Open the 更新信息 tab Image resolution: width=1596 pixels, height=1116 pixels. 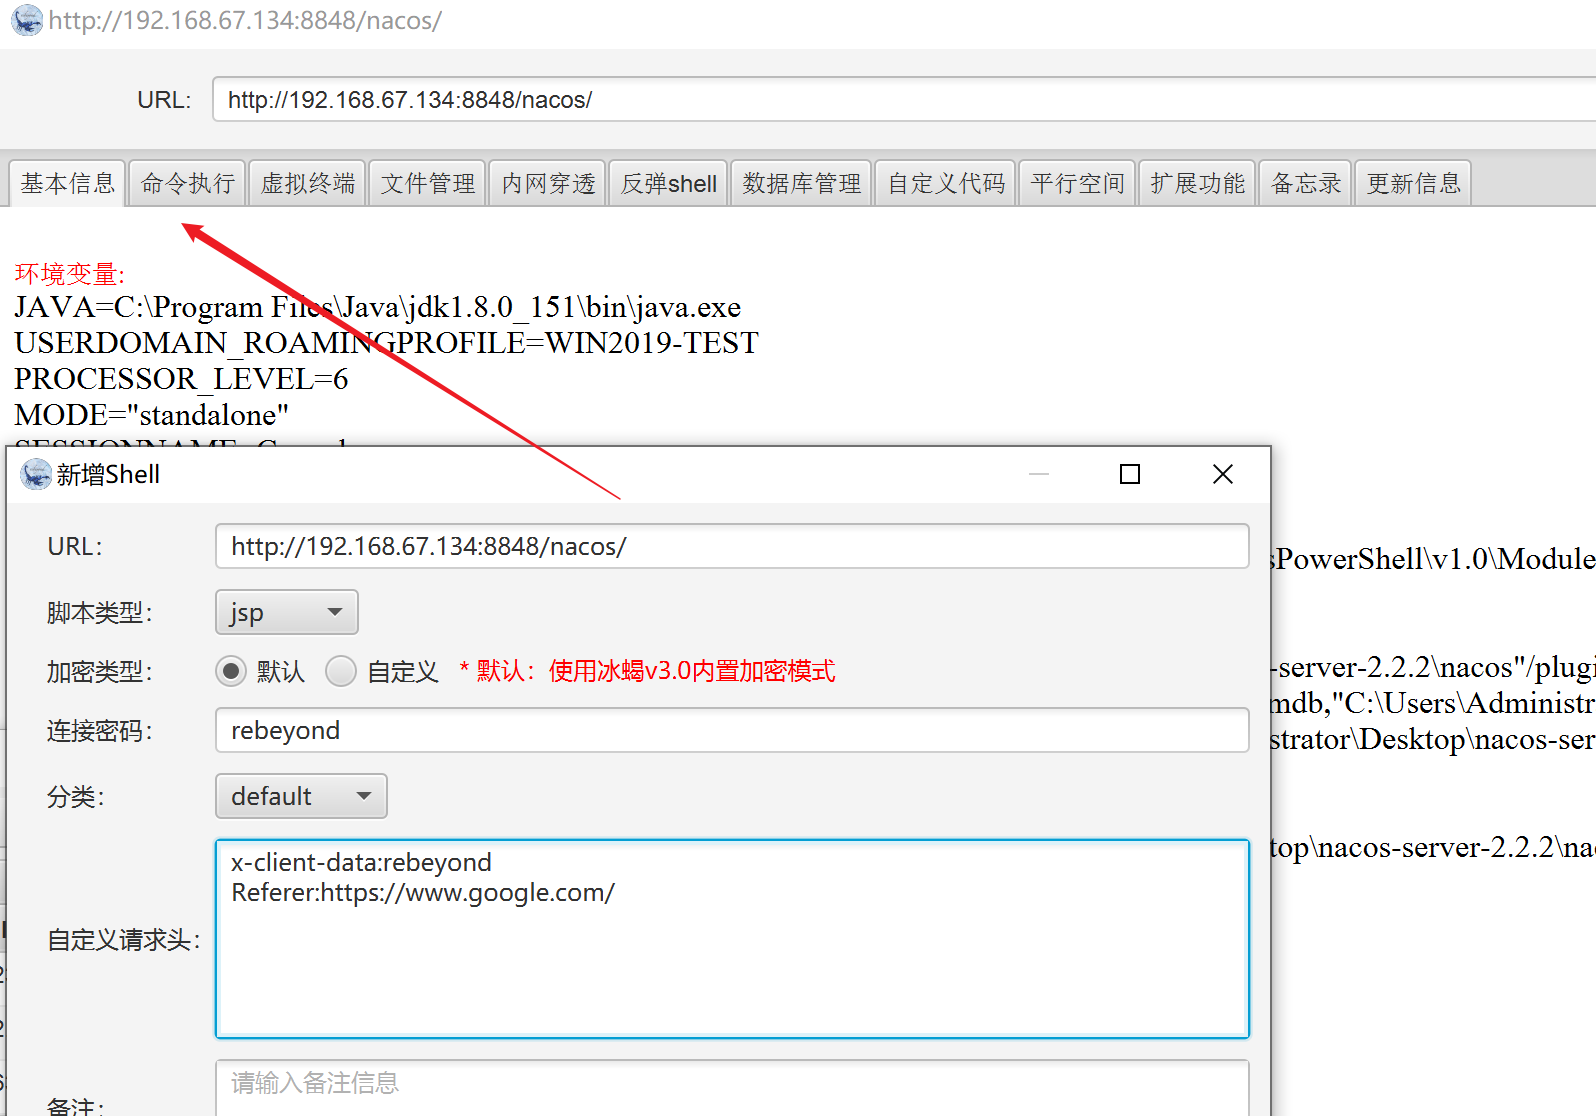(1413, 183)
